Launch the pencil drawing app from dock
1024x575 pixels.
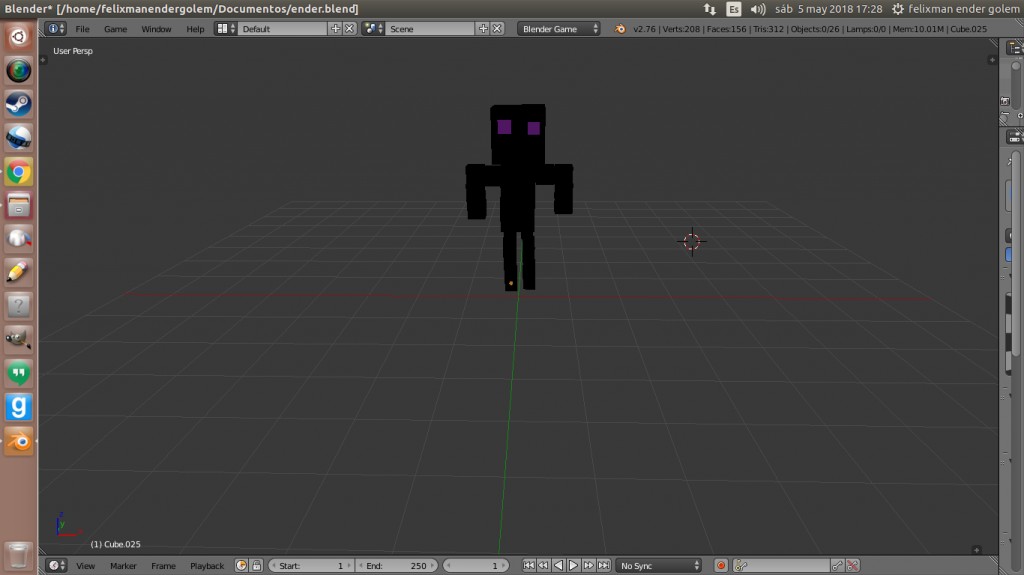pyautogui.click(x=18, y=271)
